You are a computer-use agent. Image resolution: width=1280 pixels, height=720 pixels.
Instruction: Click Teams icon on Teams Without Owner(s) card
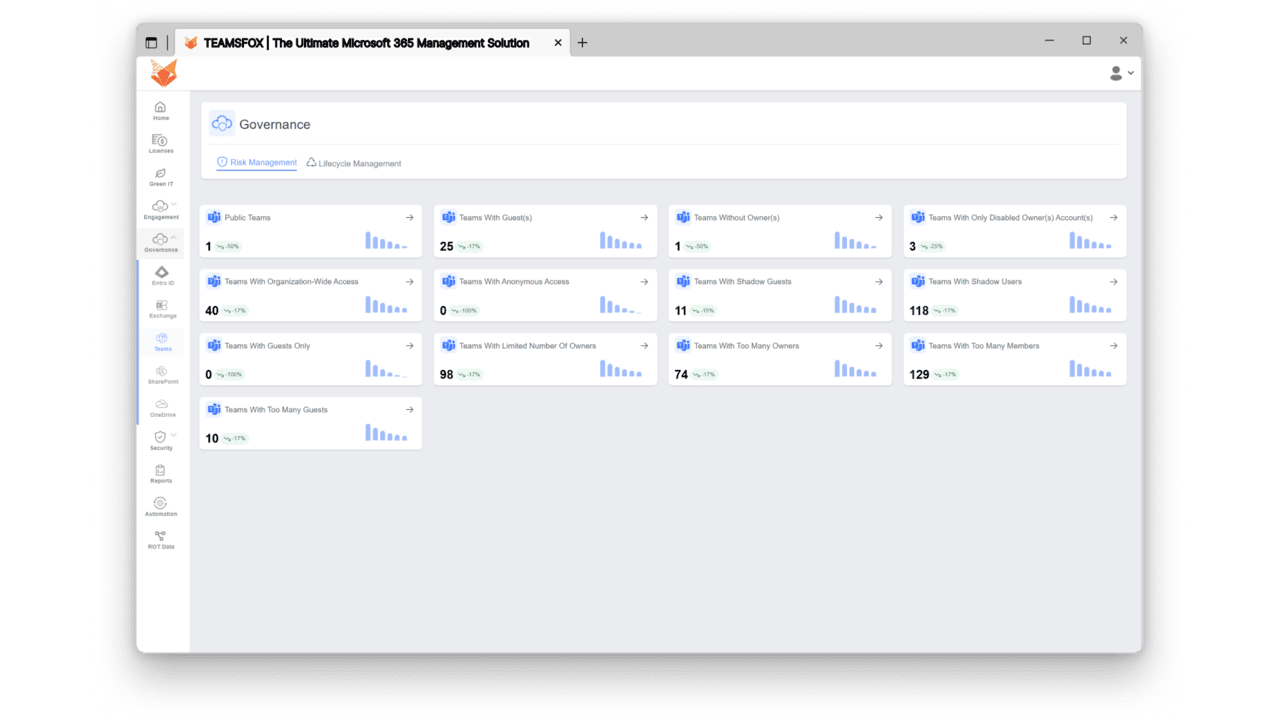(683, 217)
